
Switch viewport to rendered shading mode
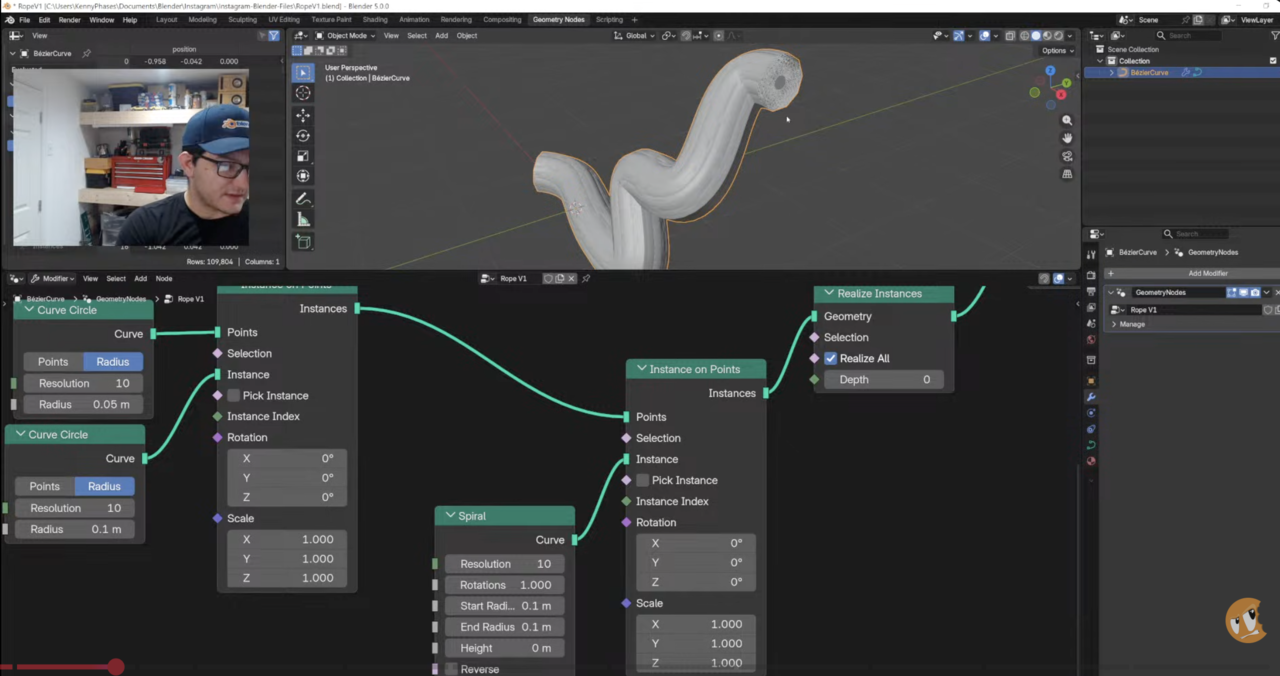[x=1058, y=35]
